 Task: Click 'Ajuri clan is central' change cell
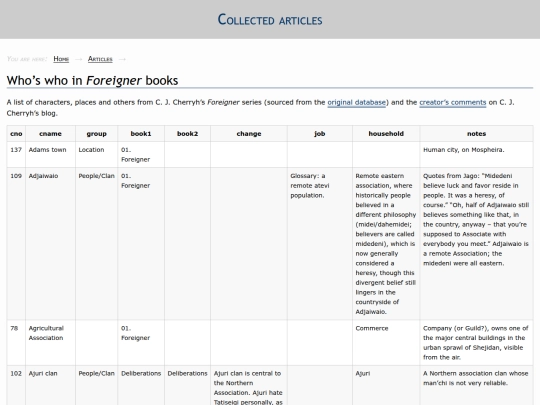point(249,385)
